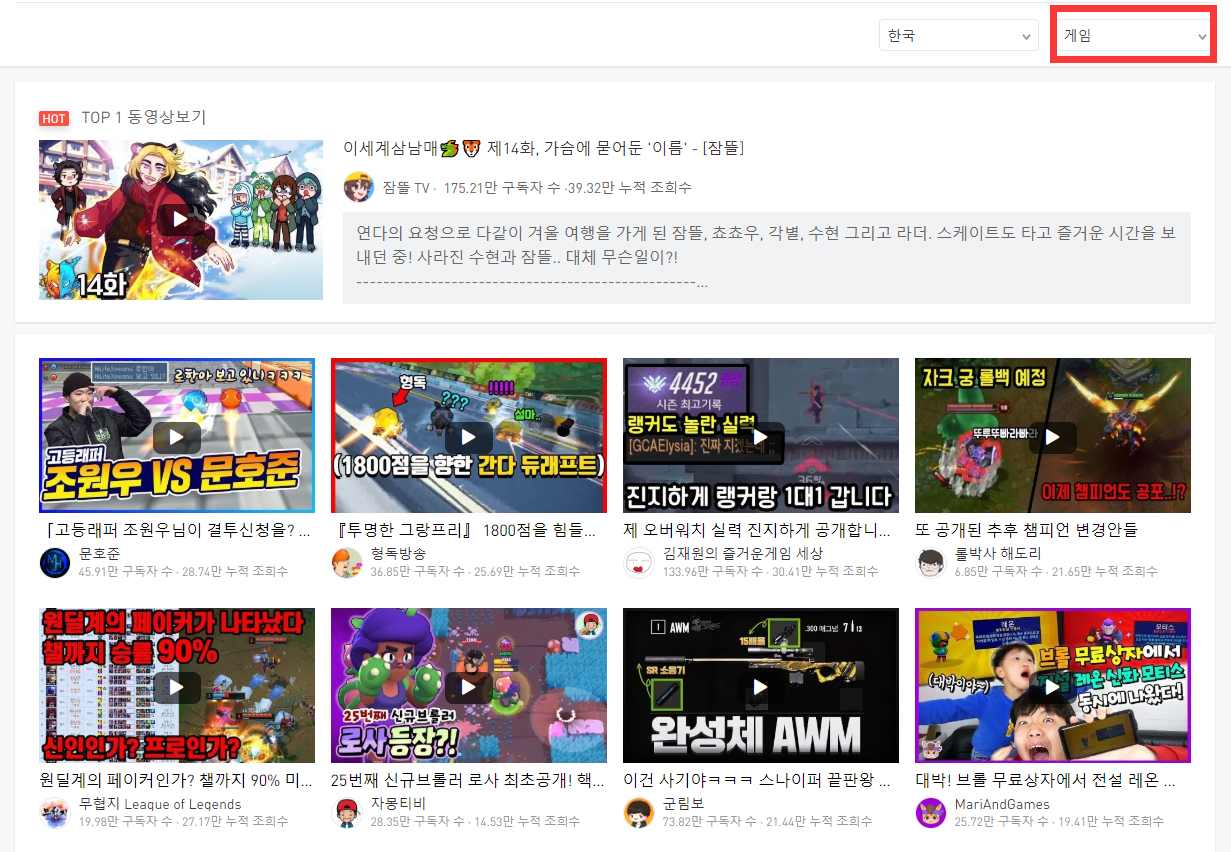Click TOP 1 동영상보기 heading

144,117
